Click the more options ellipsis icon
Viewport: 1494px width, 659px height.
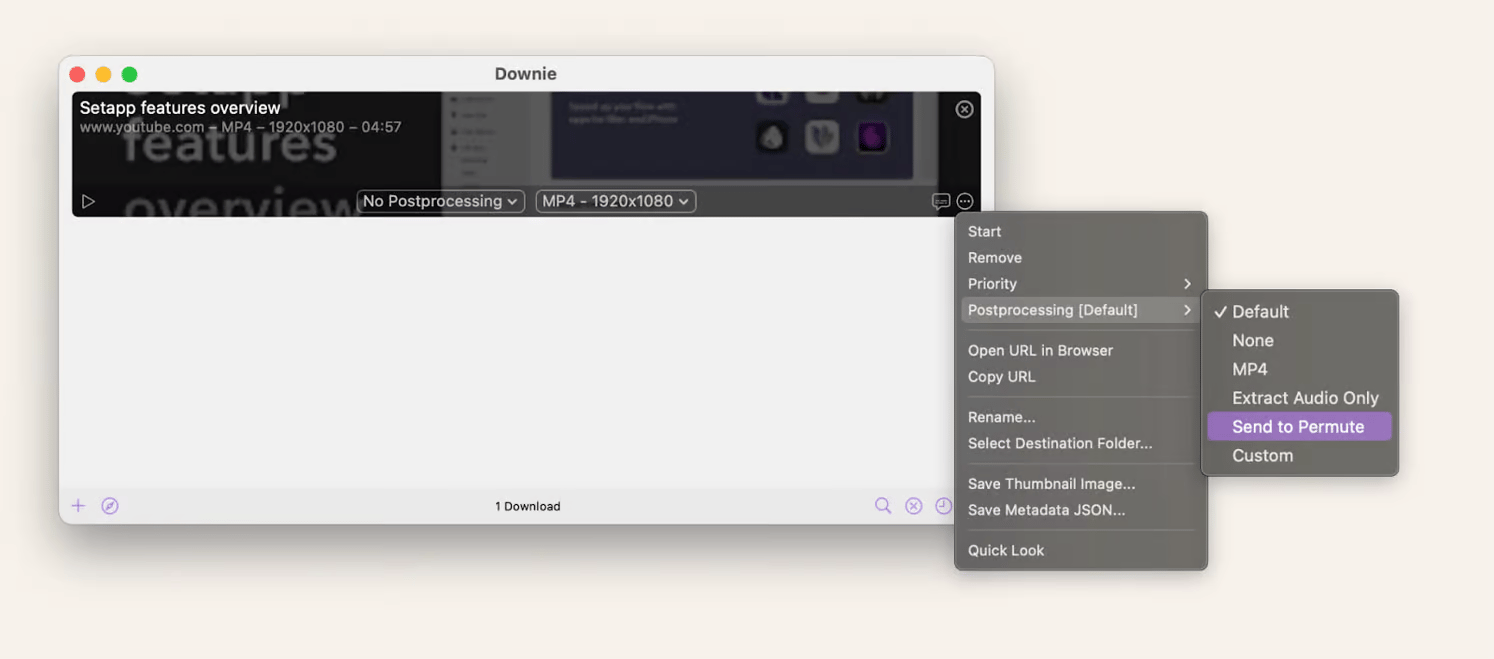point(965,201)
